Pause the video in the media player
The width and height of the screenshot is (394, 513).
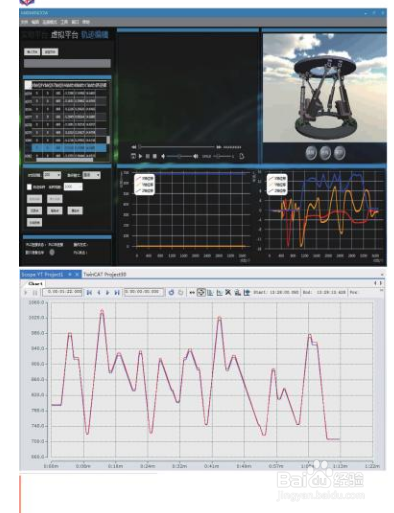tap(148, 156)
